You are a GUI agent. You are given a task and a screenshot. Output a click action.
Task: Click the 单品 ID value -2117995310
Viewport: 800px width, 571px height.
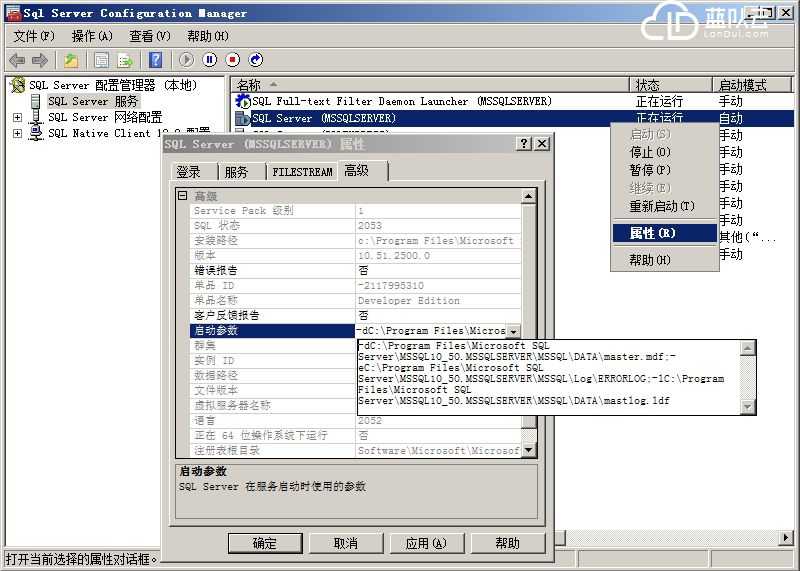click(438, 286)
